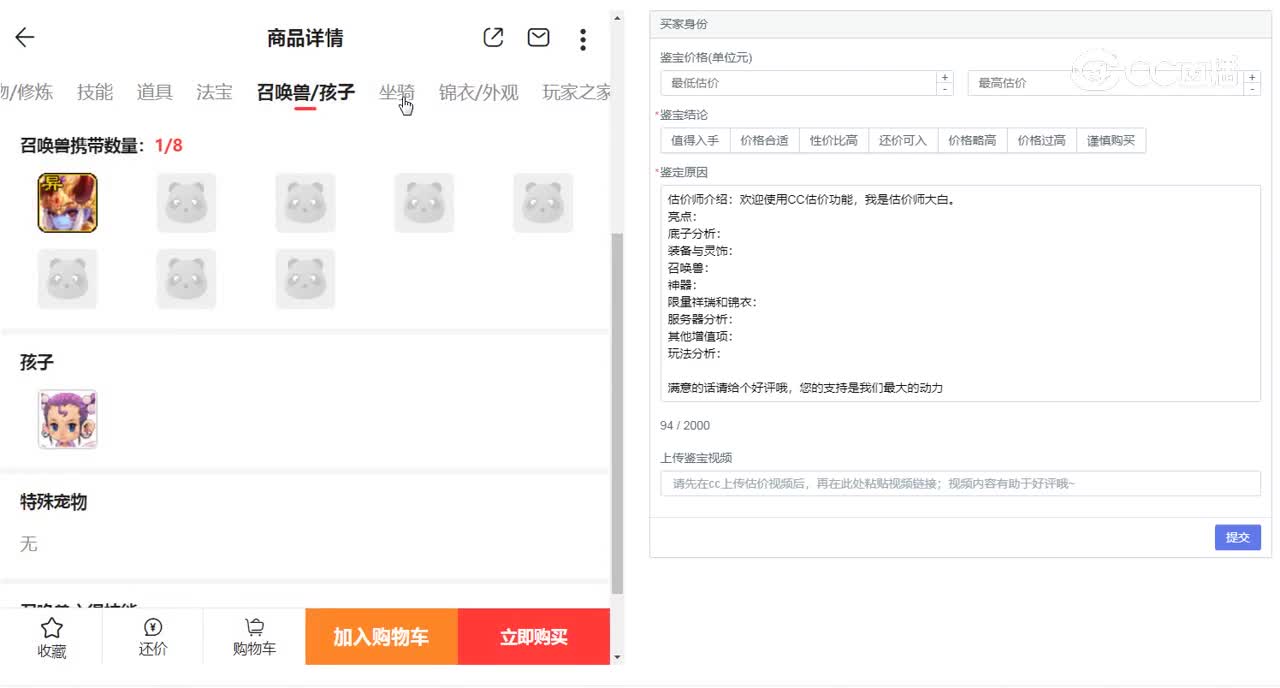The width and height of the screenshot is (1280, 688).
Task: Open the mail message icon
Action: pos(538,38)
